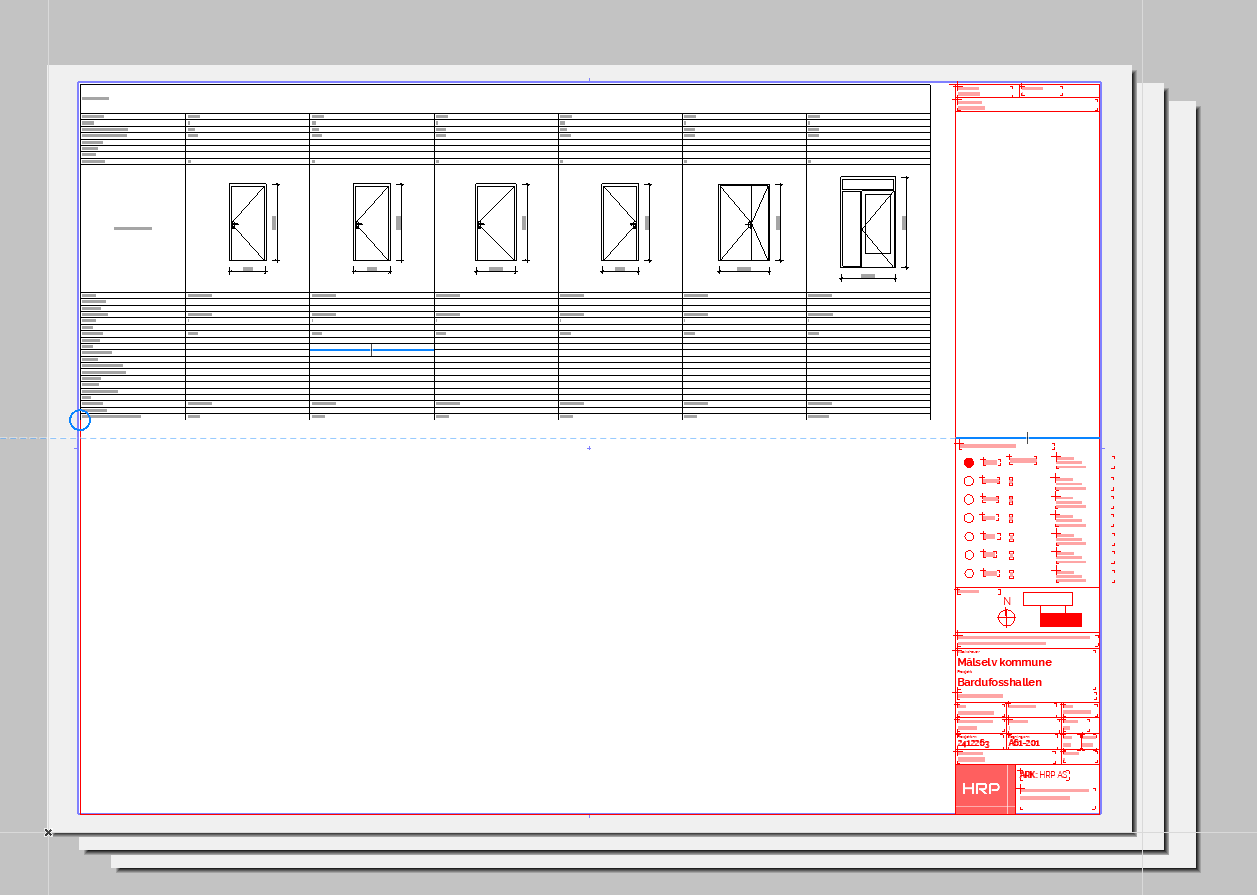Select the blue highlighted cell line in the schedule
1257x895 pixels.
click(371, 350)
